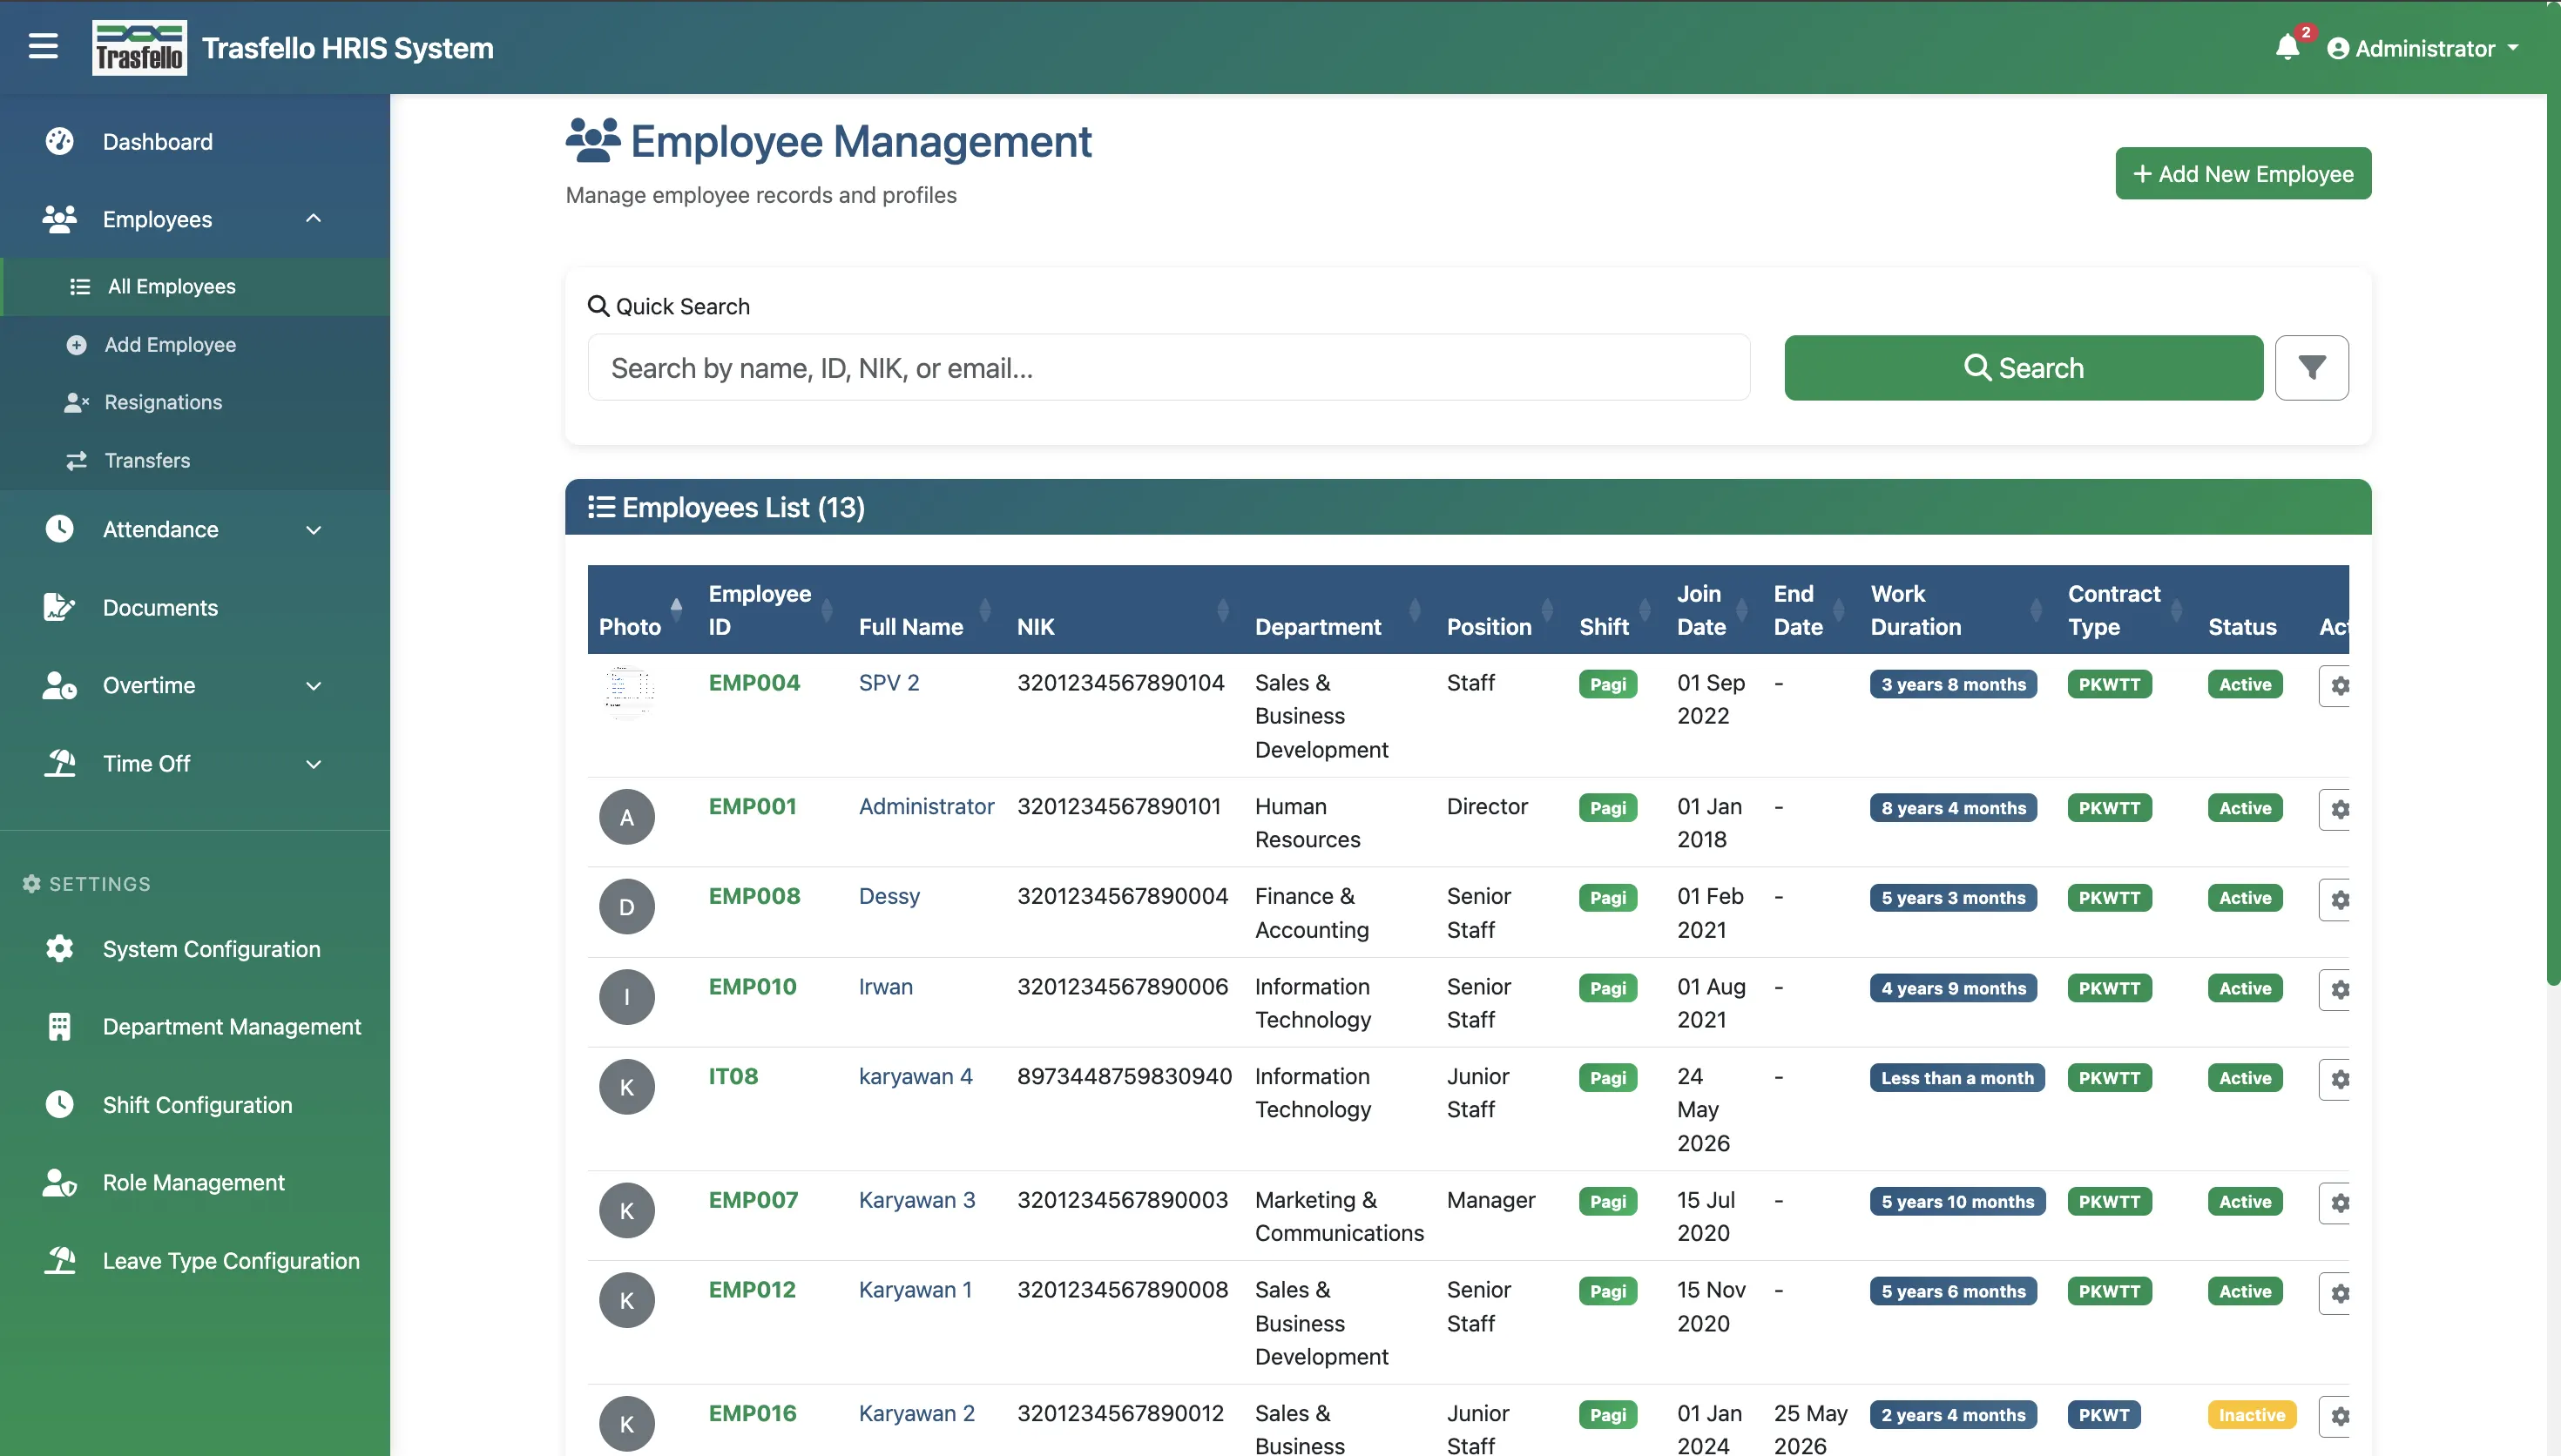The image size is (2561, 1456).
Task: Click the Dashboard gauge icon
Action: coord(59,142)
